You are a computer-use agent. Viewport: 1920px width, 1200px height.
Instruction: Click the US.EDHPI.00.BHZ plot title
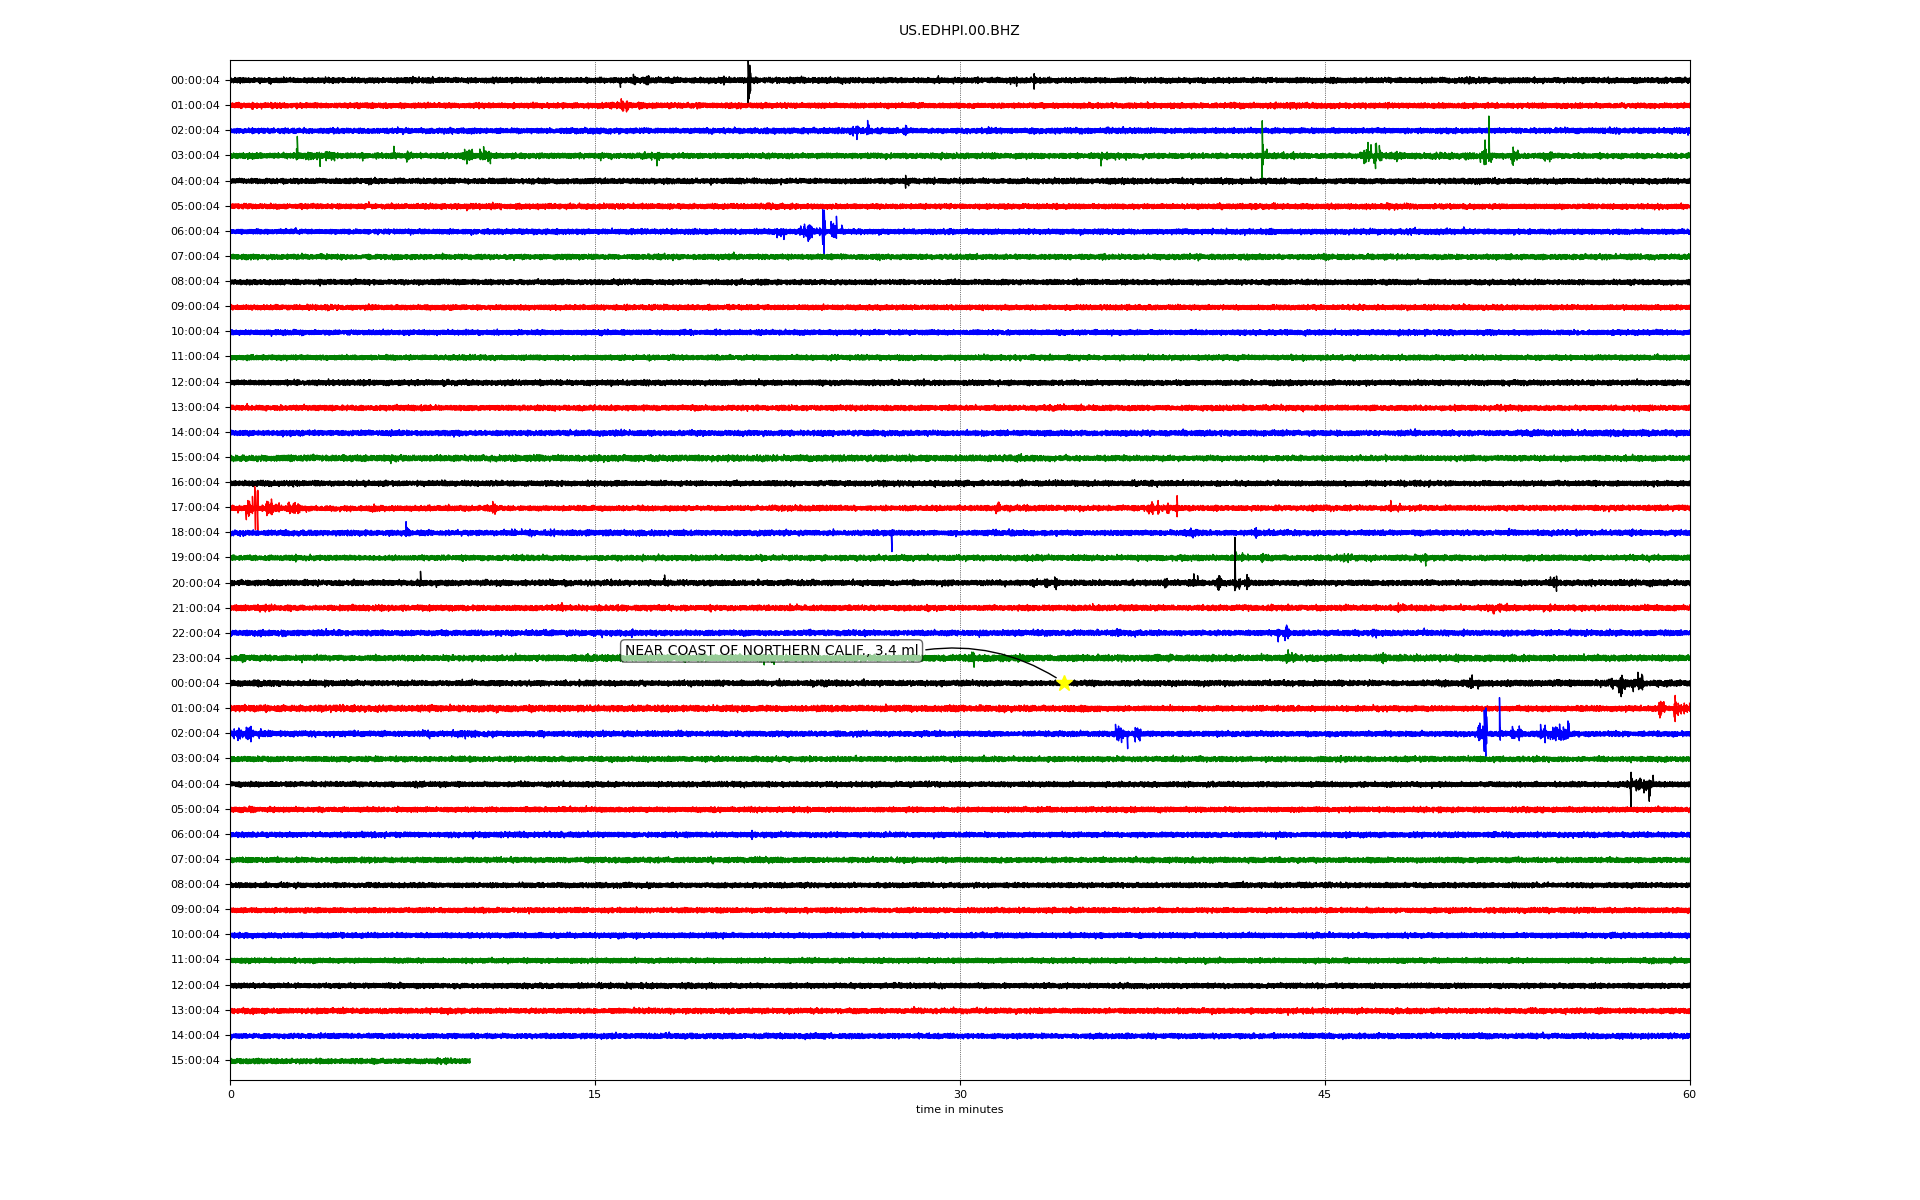point(959,31)
